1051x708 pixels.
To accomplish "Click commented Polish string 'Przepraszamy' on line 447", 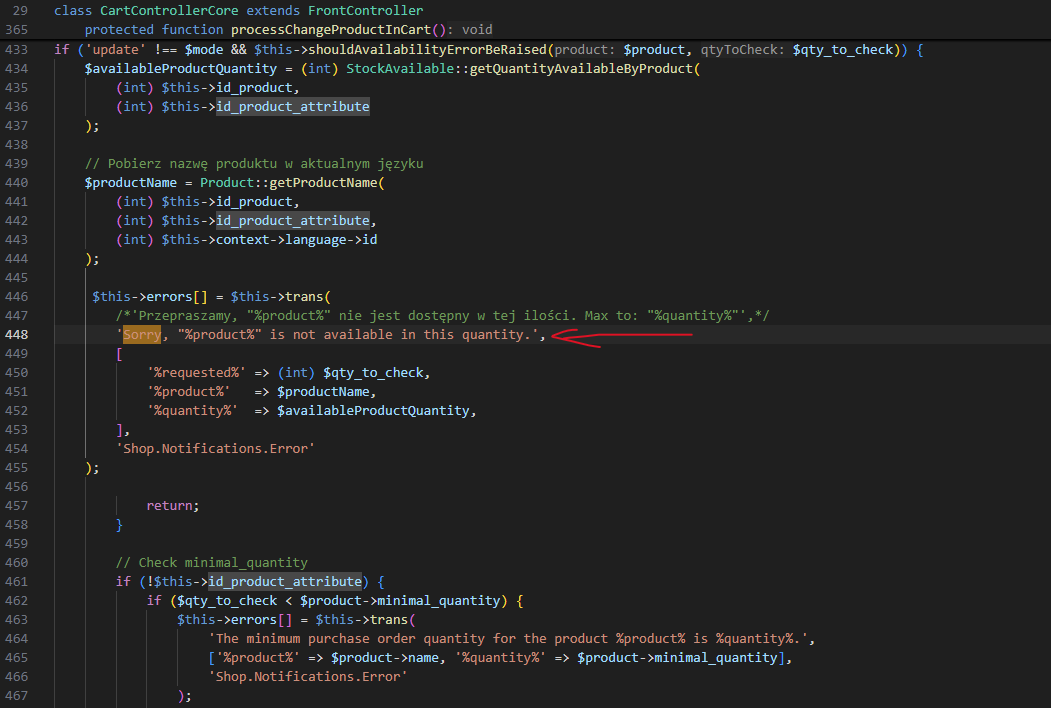I will coord(184,315).
